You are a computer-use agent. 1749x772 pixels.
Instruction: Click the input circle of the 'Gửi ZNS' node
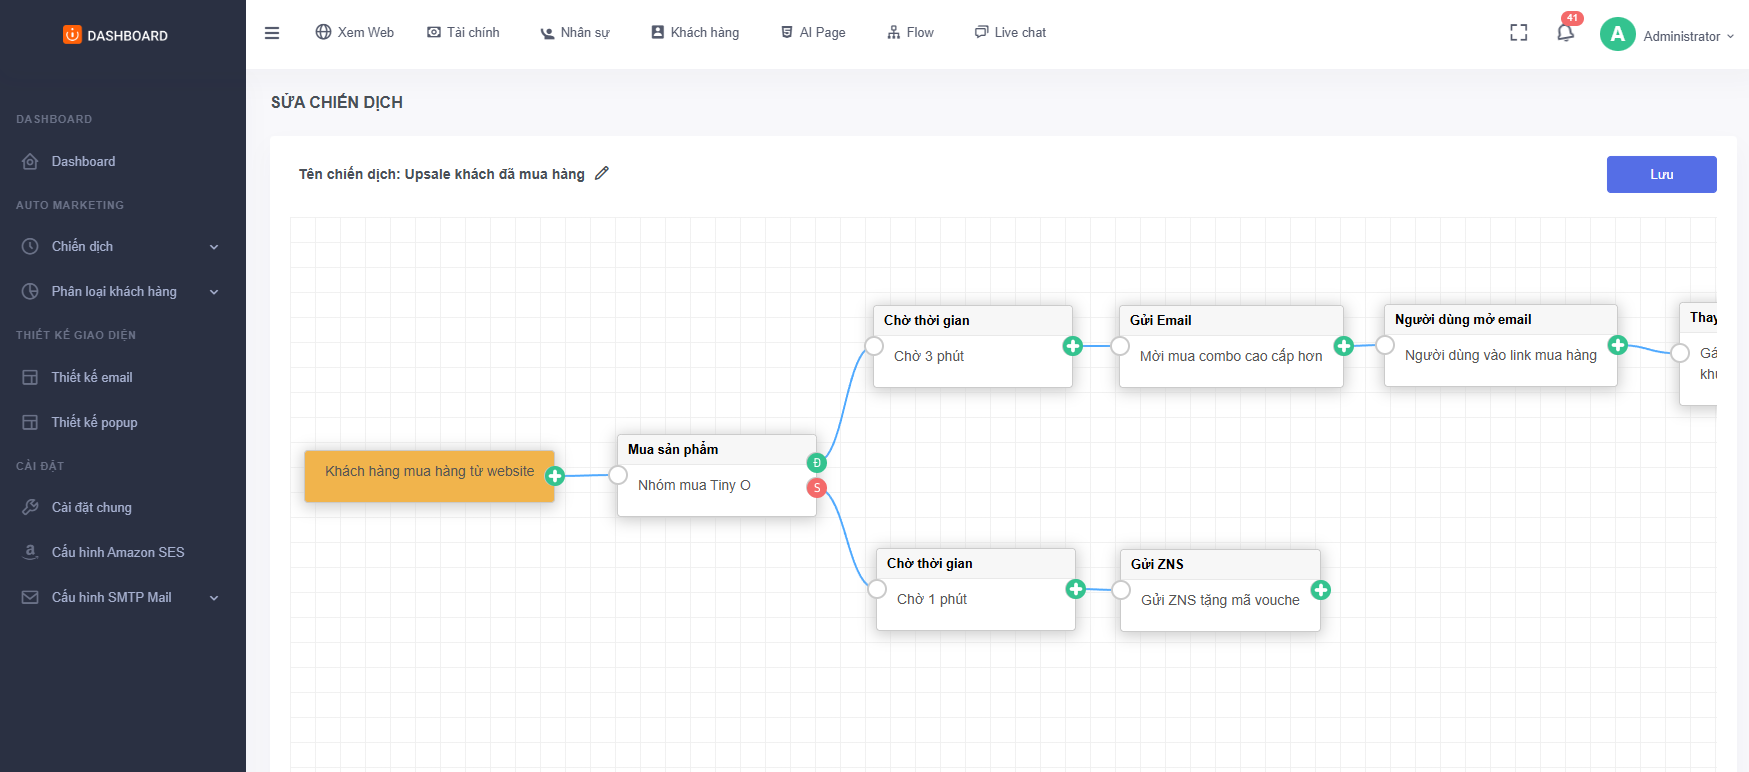click(x=1121, y=590)
